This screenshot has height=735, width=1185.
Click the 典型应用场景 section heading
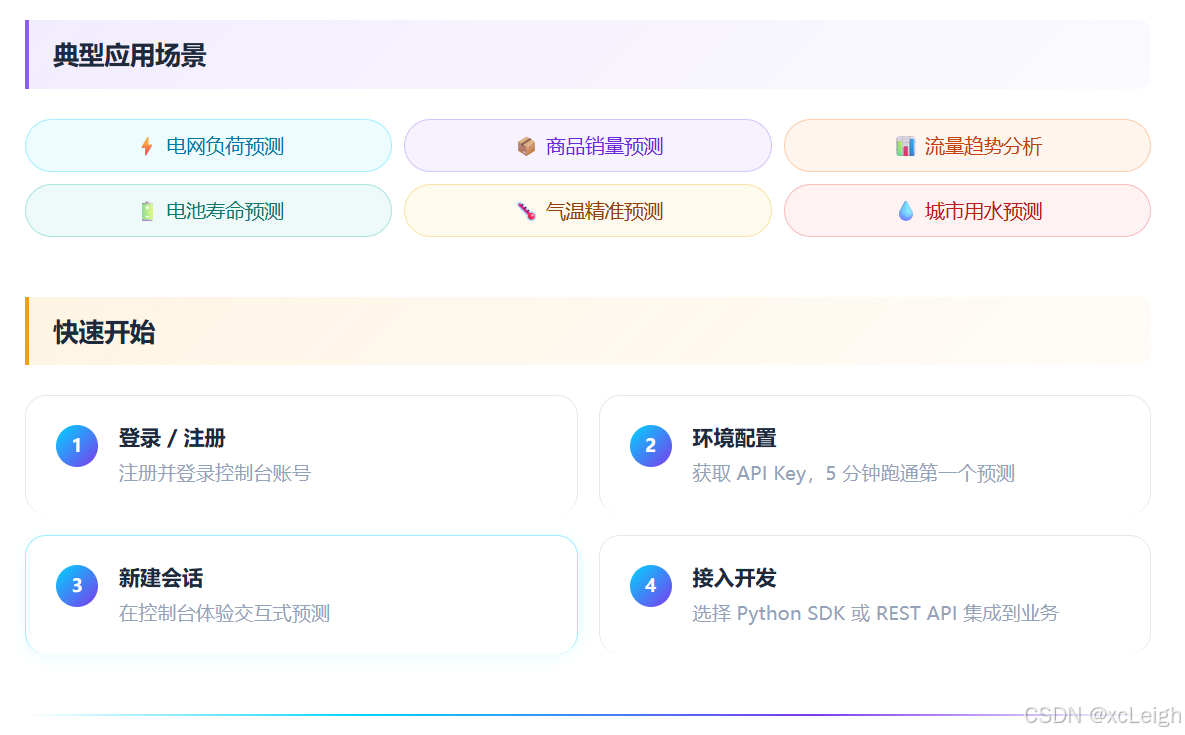click(x=130, y=55)
